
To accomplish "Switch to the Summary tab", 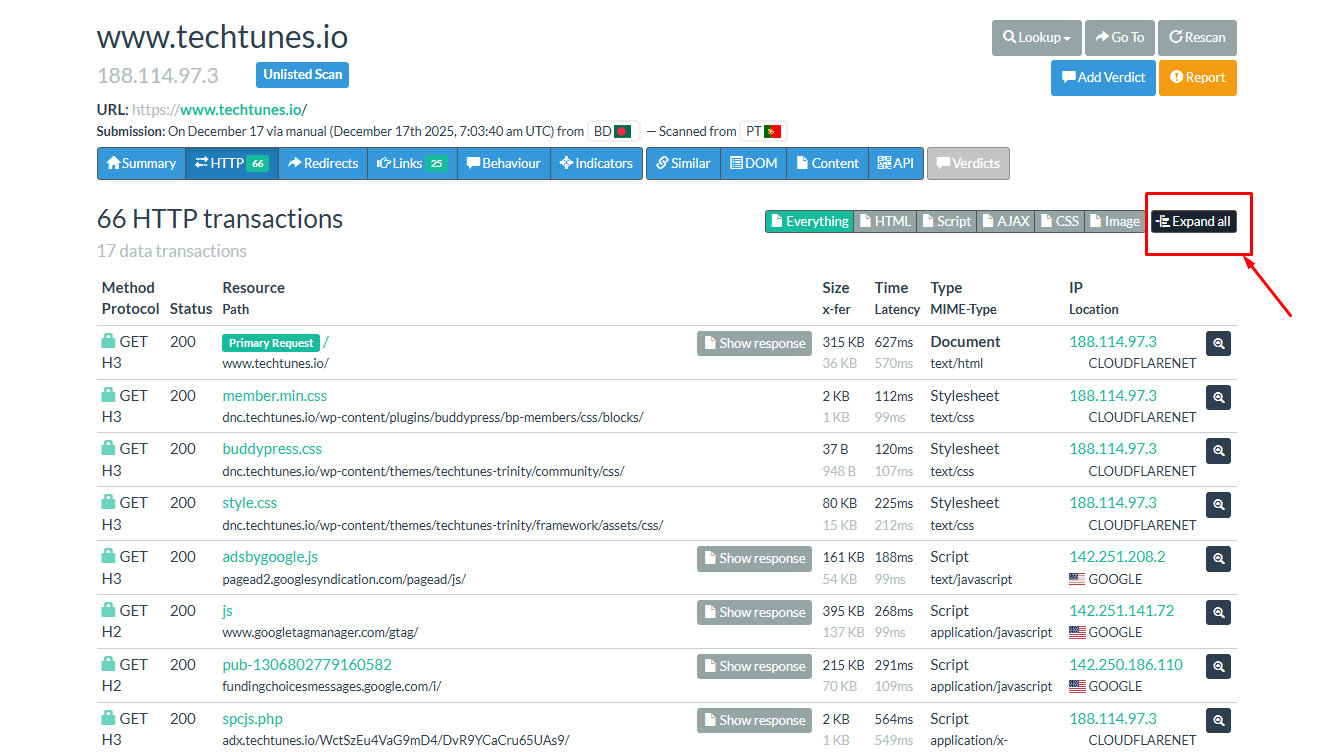I will coord(141,163).
